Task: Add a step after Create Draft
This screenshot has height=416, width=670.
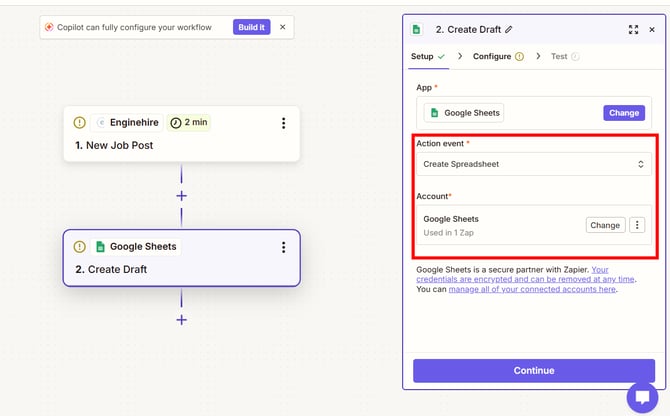Action: pyautogui.click(x=182, y=320)
